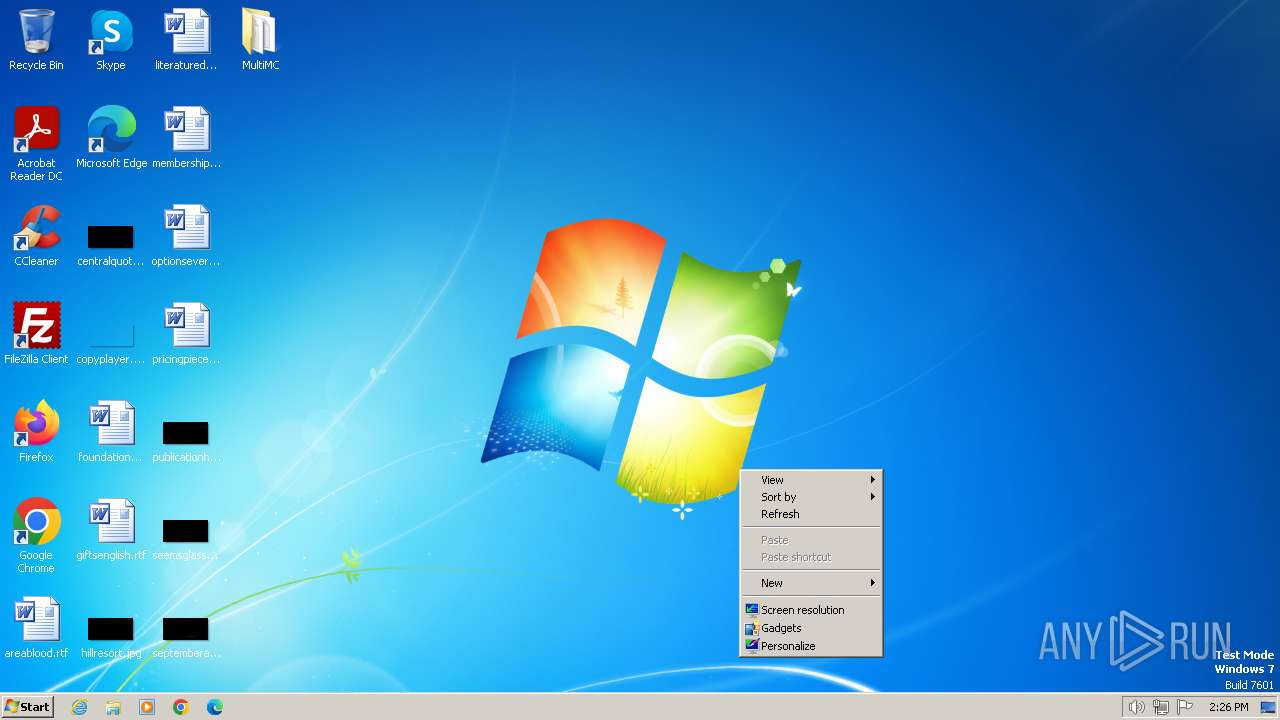Launch Chrome from the taskbar

(181, 707)
